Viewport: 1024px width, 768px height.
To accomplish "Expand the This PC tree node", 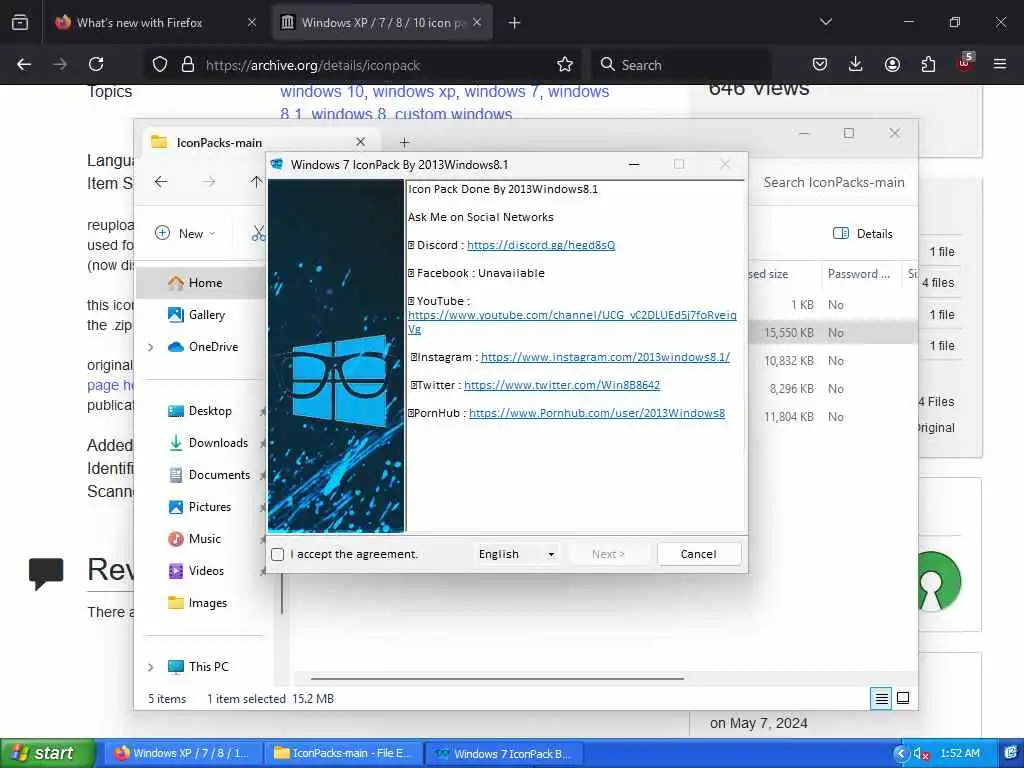I will click(x=151, y=667).
